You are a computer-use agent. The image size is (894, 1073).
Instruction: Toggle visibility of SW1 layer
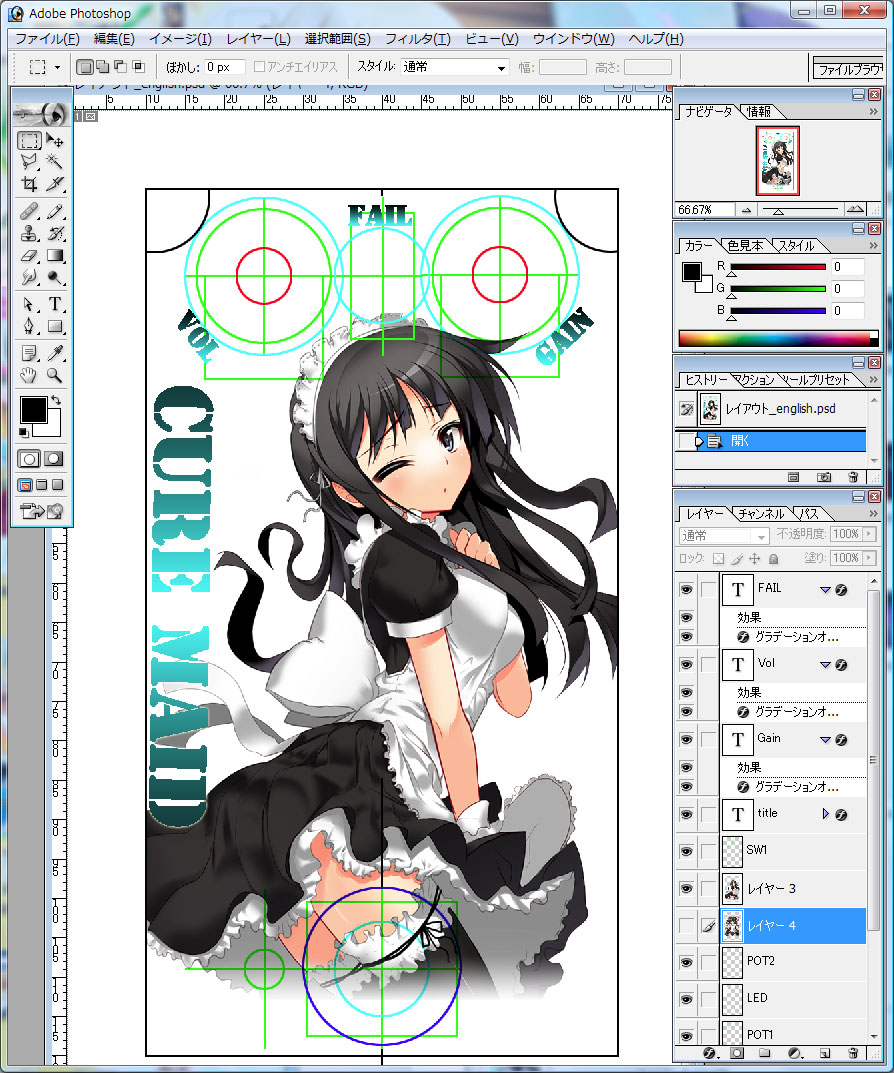pyautogui.click(x=687, y=851)
